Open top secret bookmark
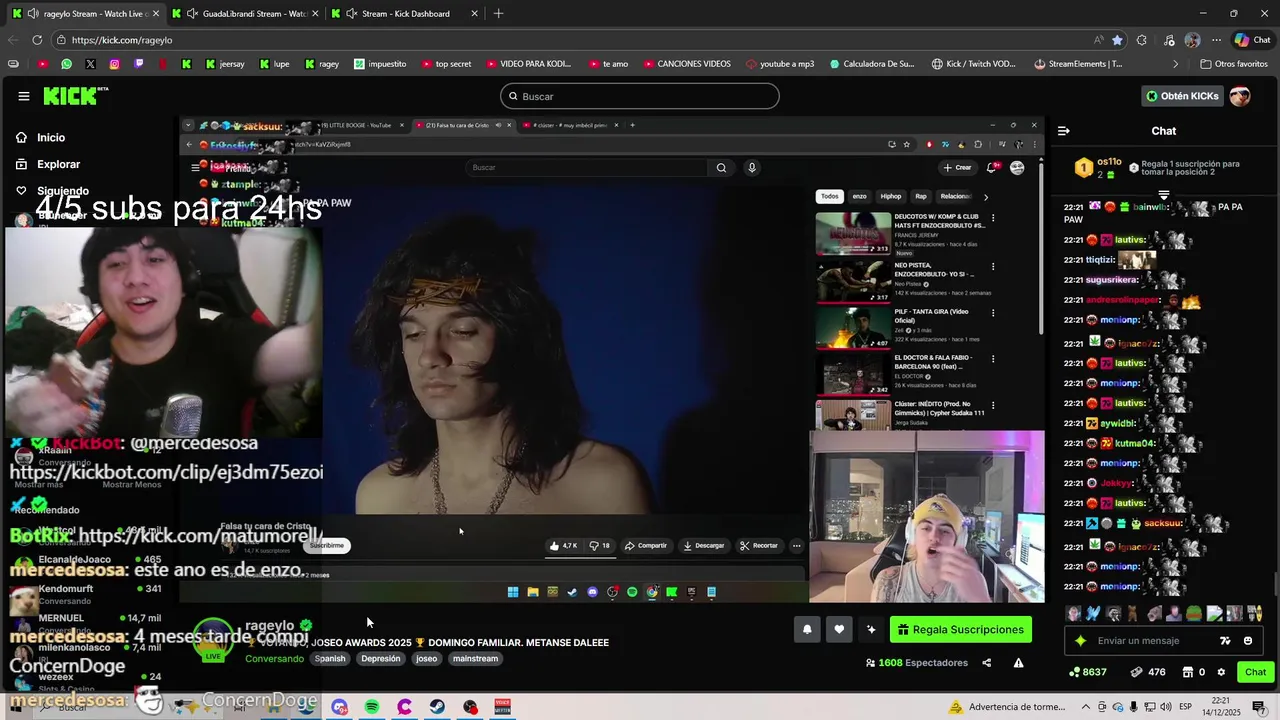The image size is (1280, 720). pyautogui.click(x=445, y=64)
